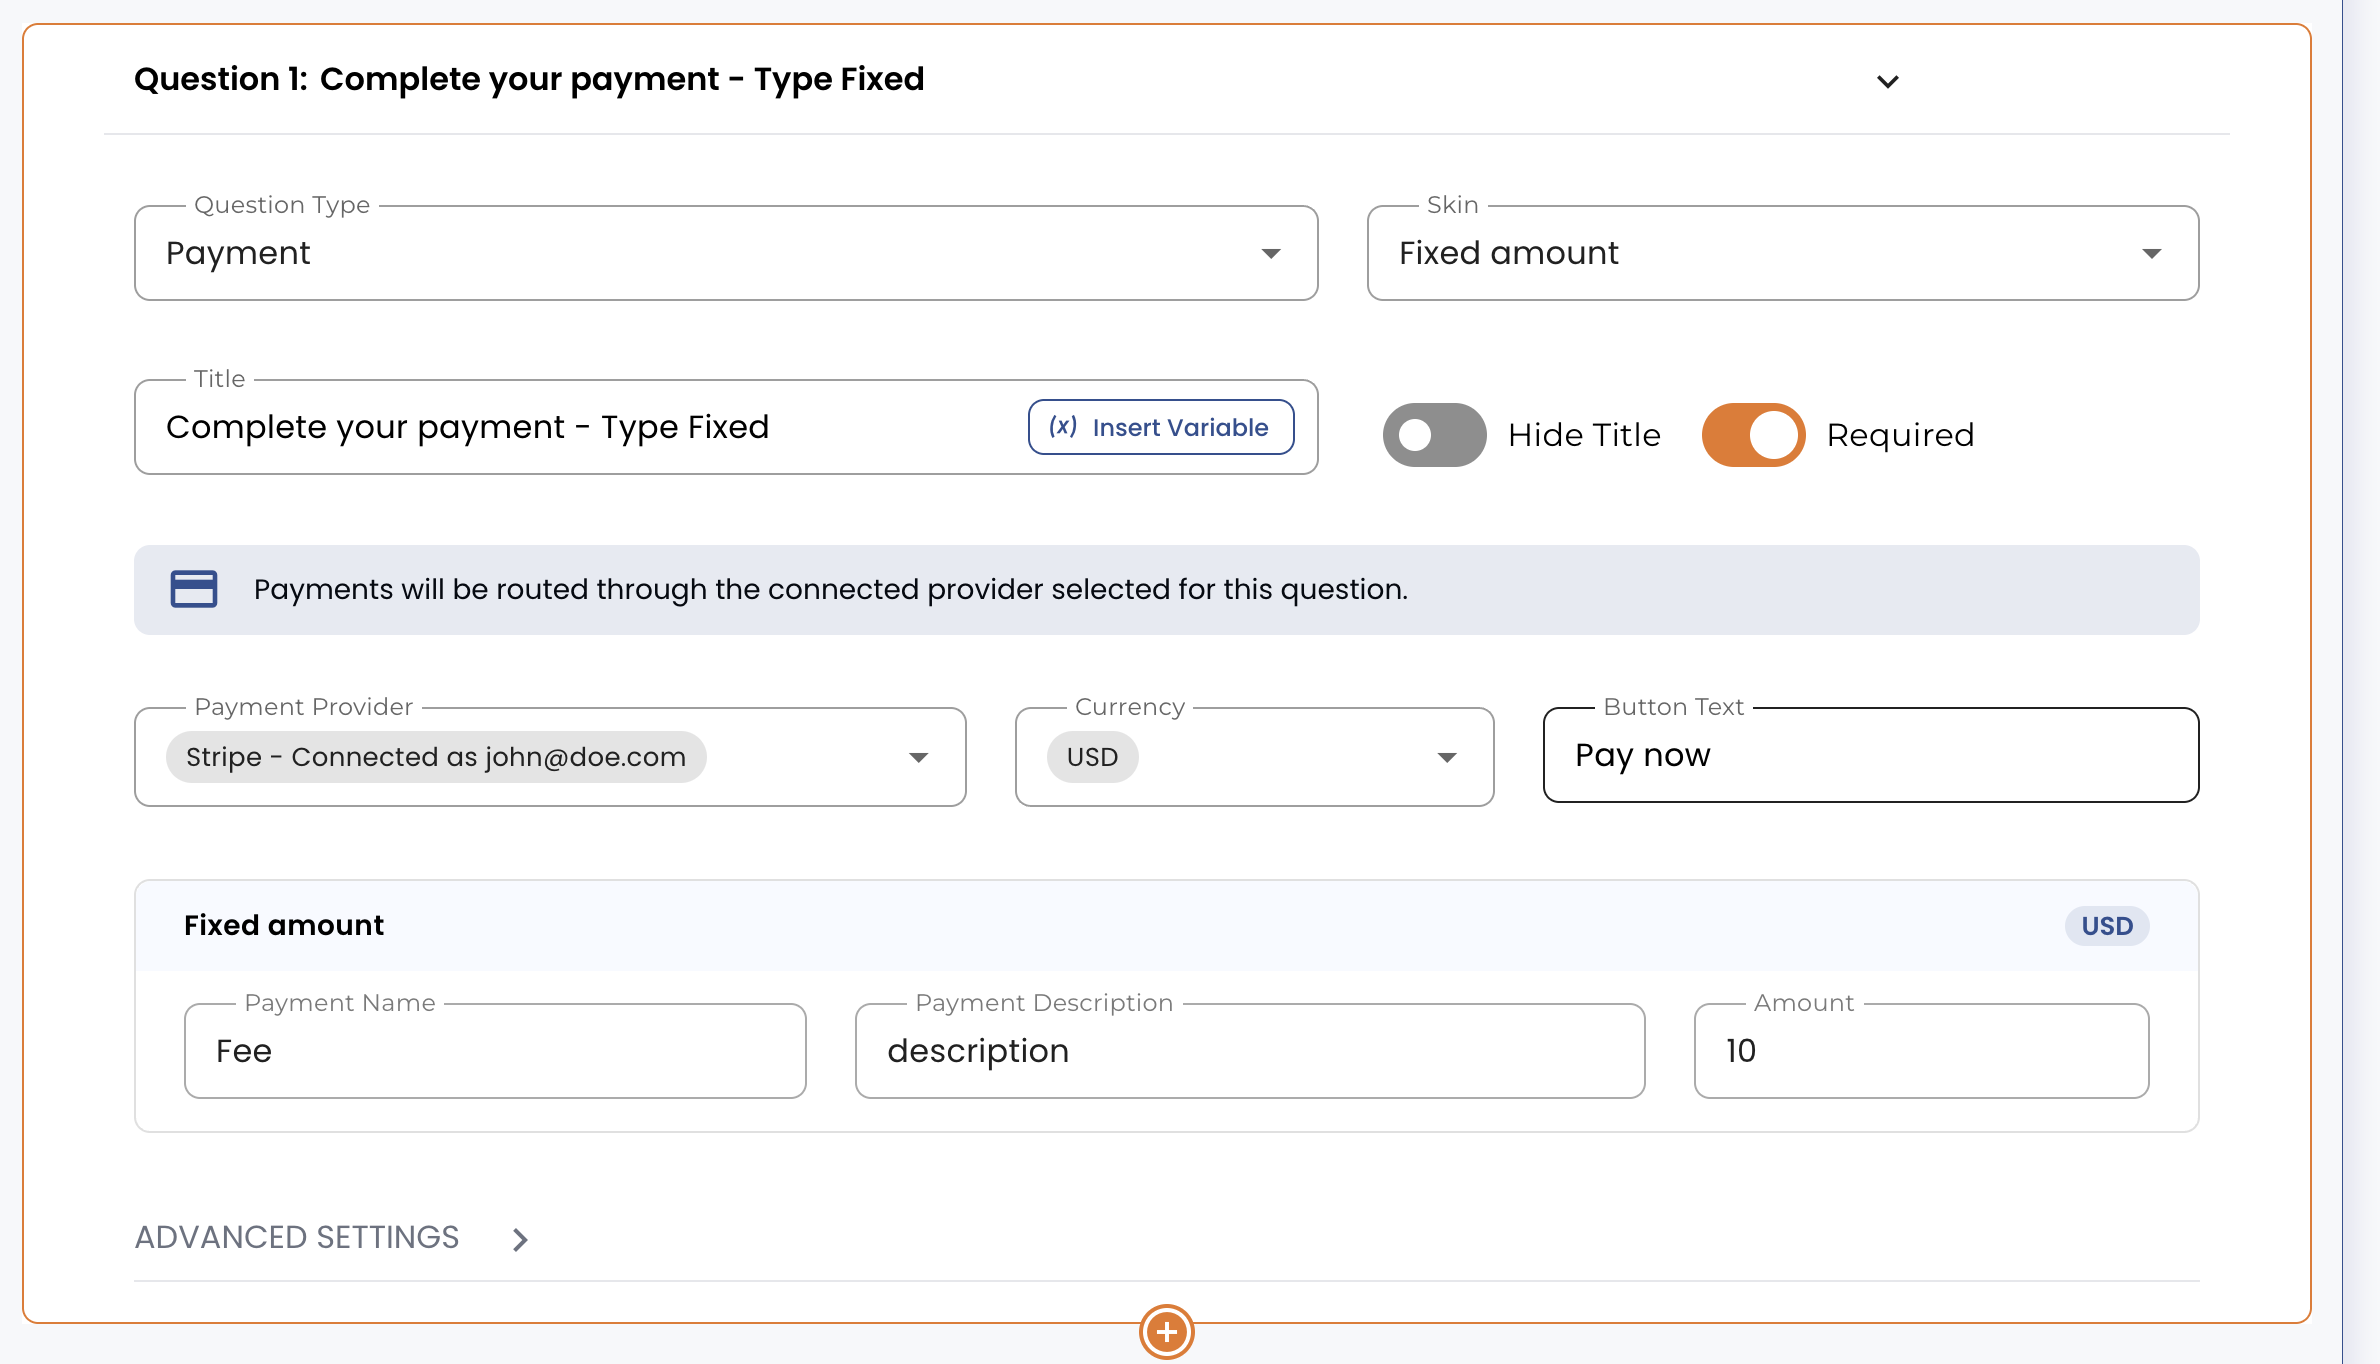Click the credit card icon in info banner

[194, 589]
